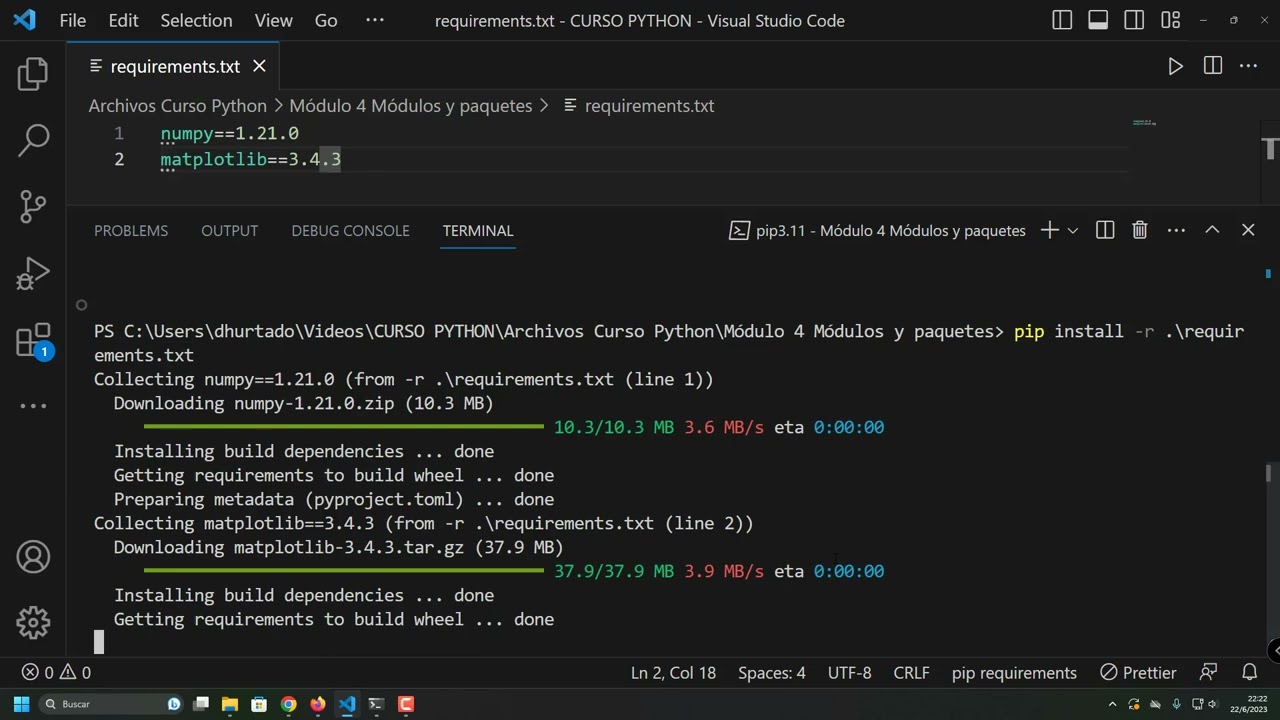Click the Windows search box Buscar
This screenshot has width=1280, height=720.
point(112,704)
